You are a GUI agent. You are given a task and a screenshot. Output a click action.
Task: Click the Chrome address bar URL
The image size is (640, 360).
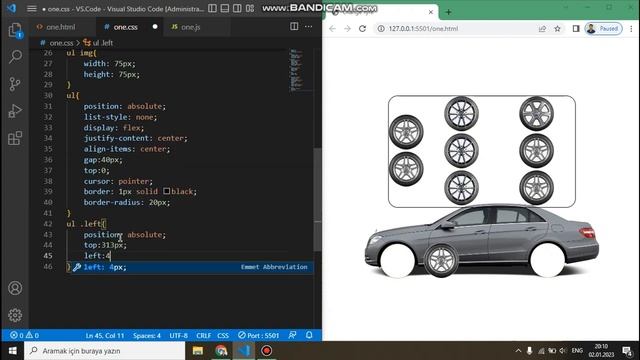pos(423,29)
